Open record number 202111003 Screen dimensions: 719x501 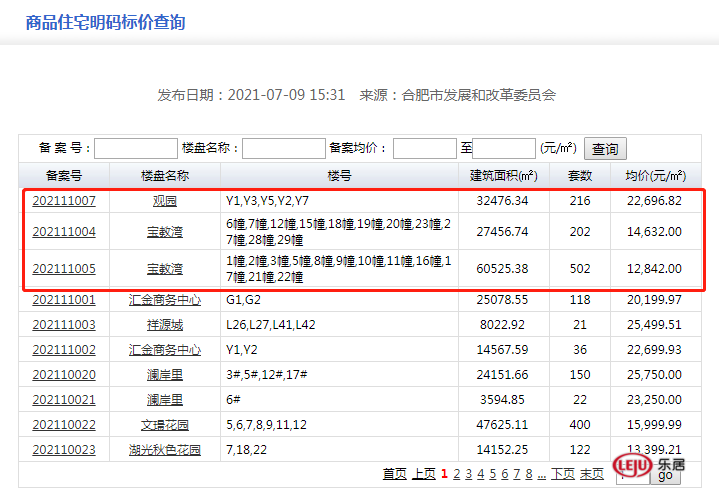(64, 325)
